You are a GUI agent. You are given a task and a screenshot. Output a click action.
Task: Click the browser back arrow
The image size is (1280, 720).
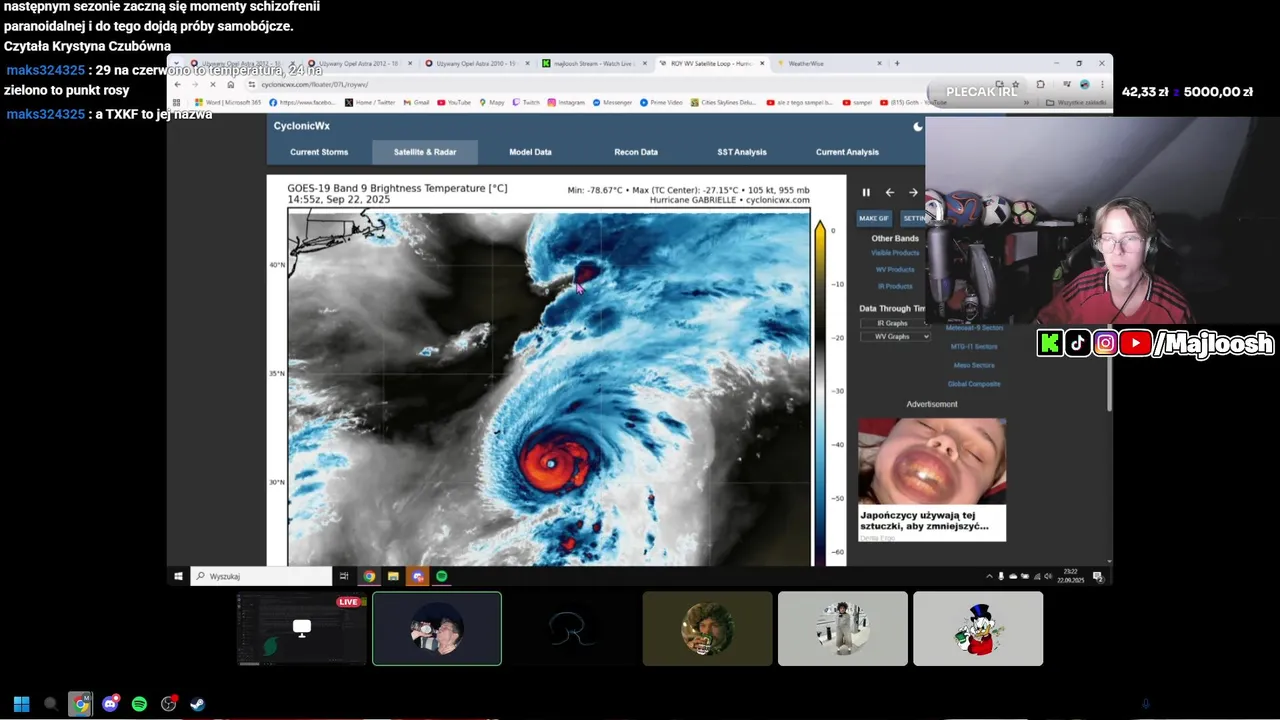178,85
